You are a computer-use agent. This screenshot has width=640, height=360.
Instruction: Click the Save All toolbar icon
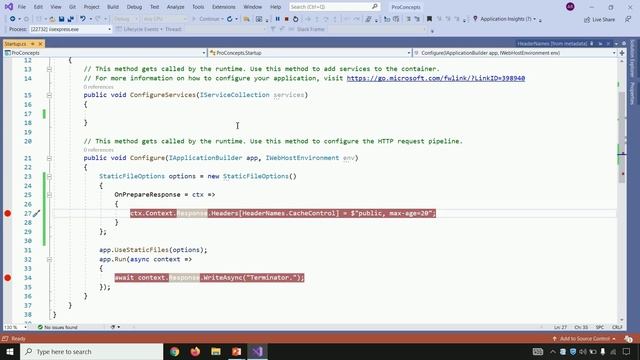tap(70, 19)
